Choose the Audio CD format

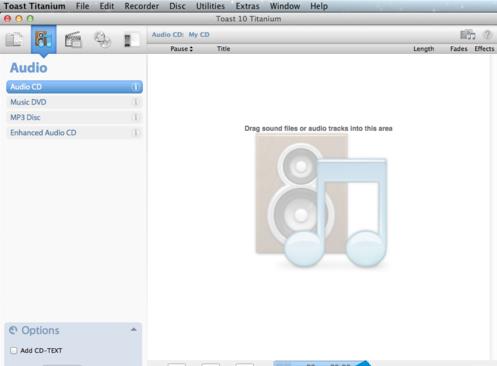coord(75,87)
